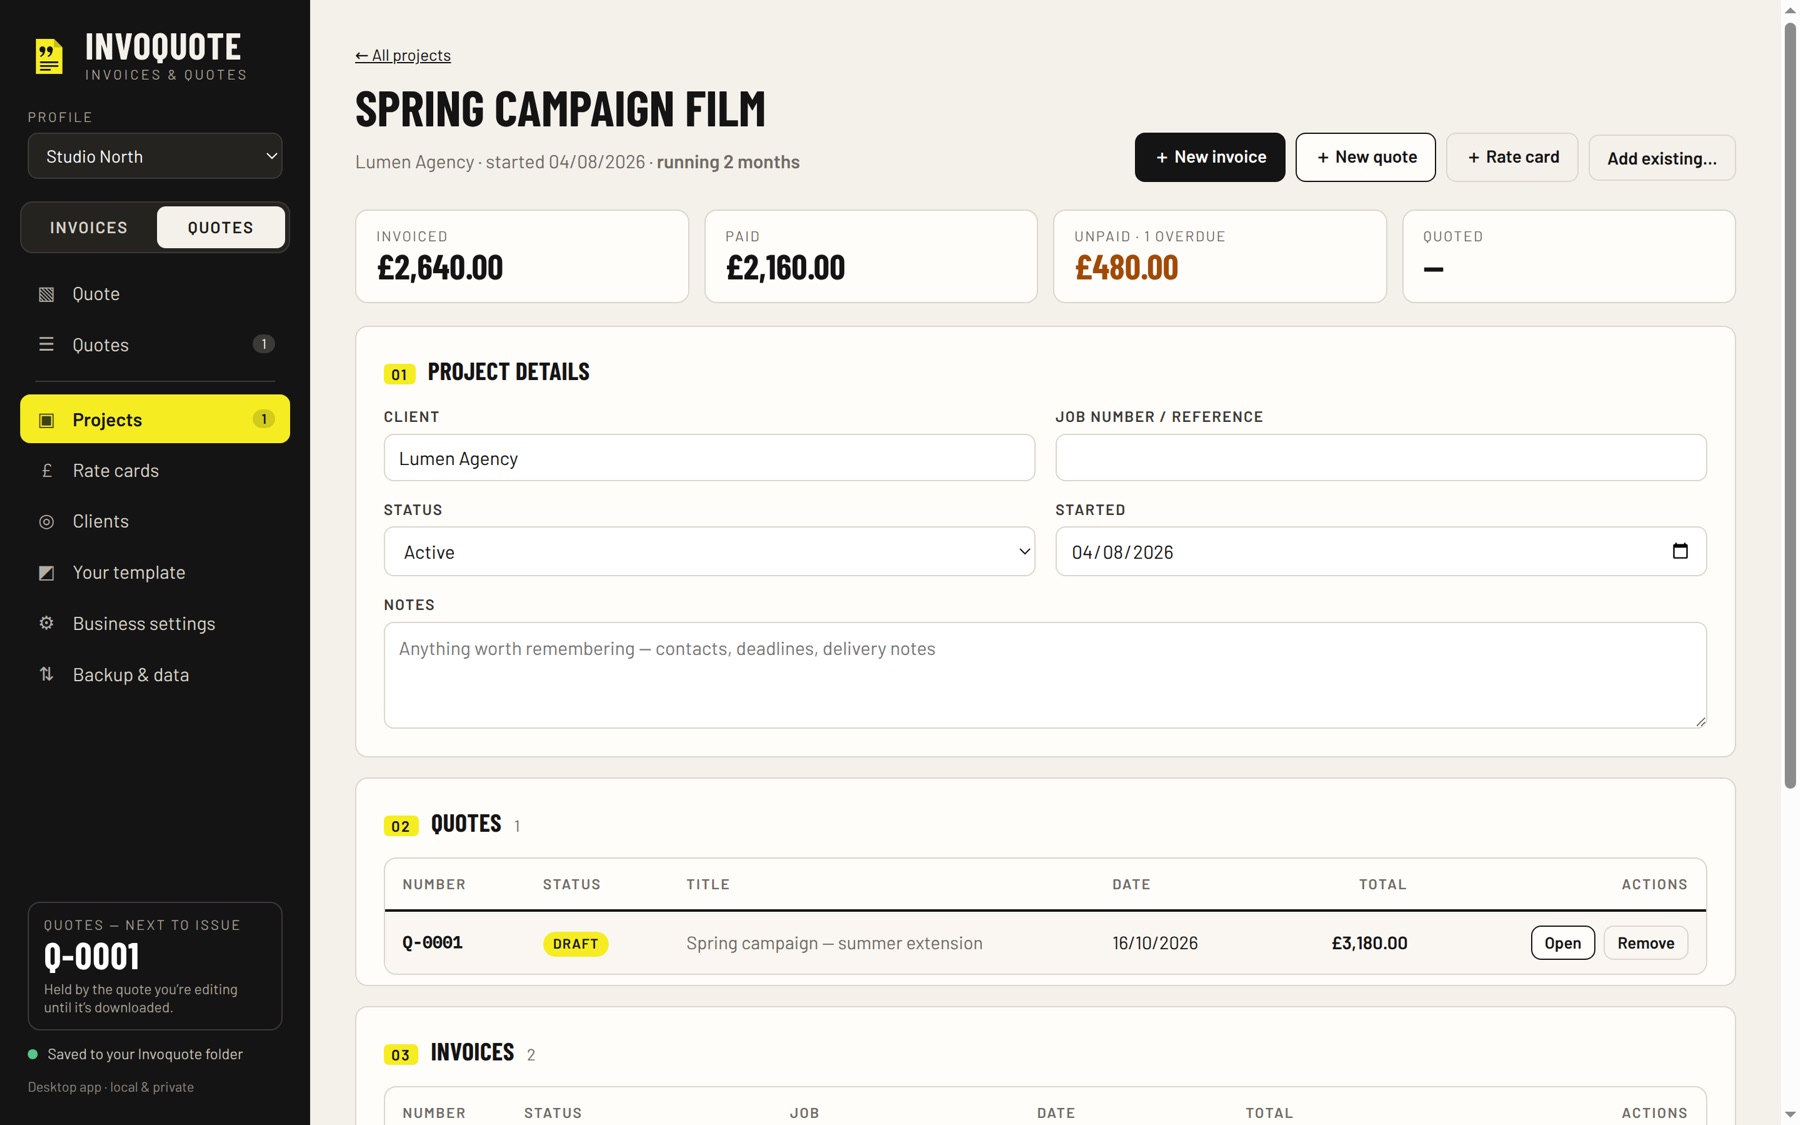Click the Unpaid £480.00 overdue card
1800x1125 pixels.
coord(1220,256)
